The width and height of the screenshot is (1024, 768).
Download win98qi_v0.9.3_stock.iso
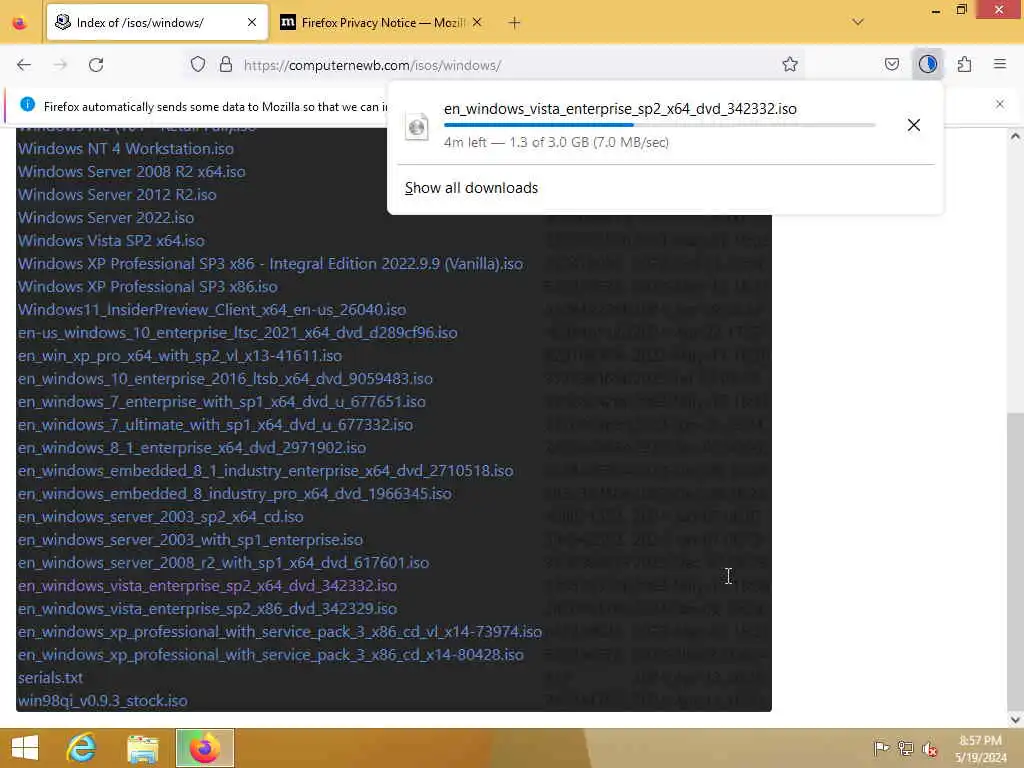[103, 701]
